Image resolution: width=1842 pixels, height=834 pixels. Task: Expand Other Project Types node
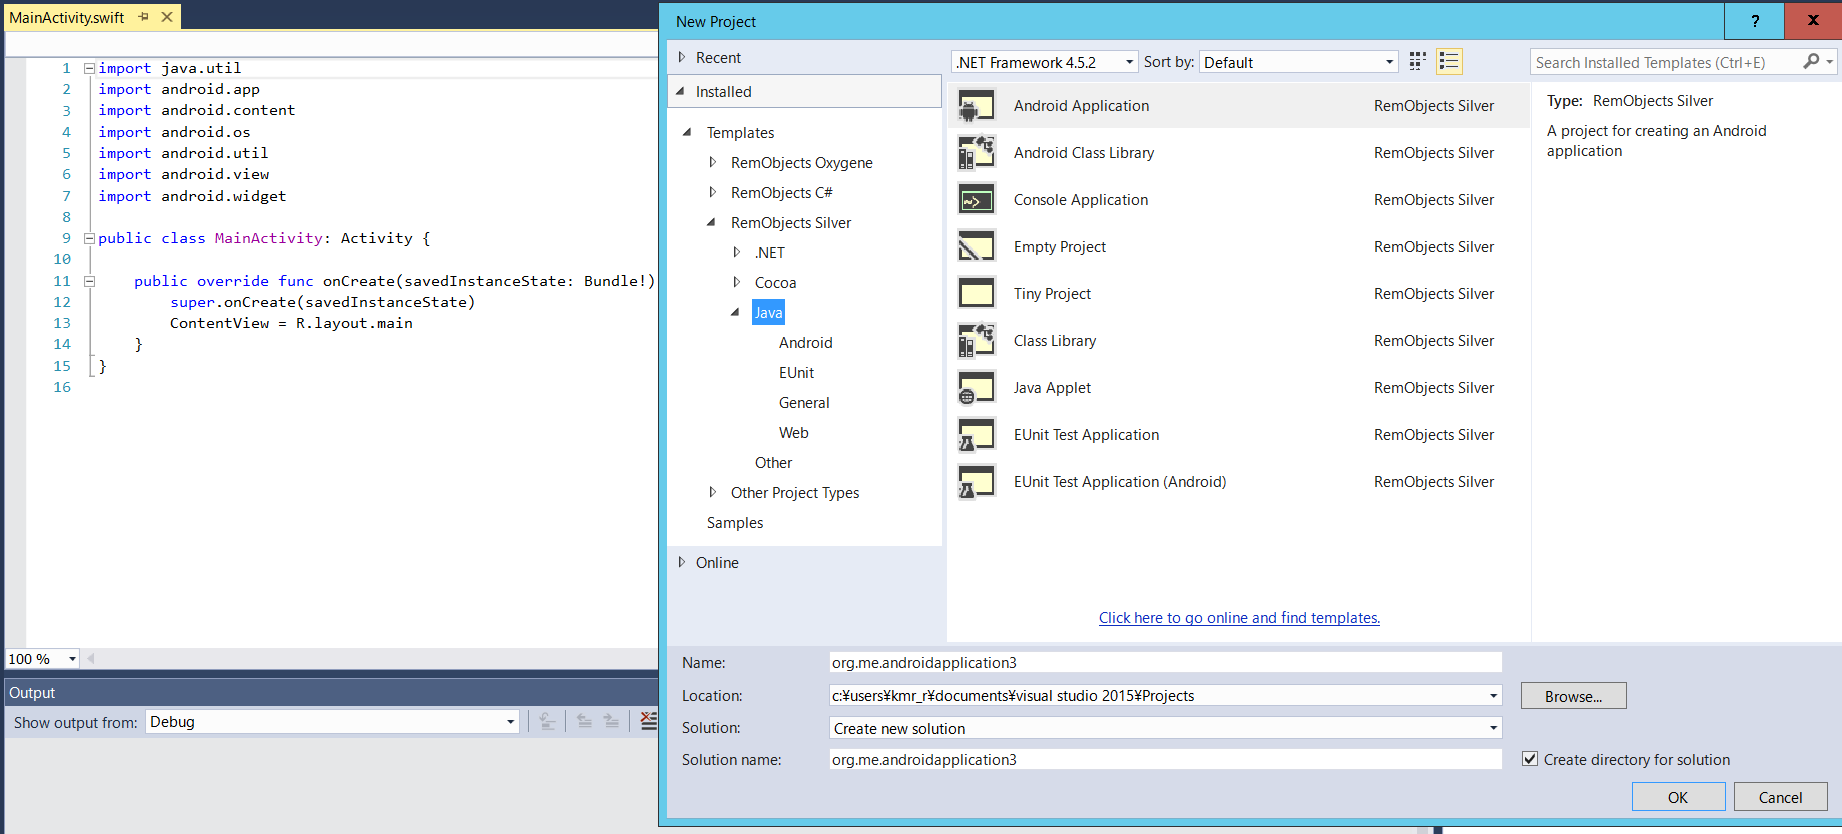click(712, 492)
